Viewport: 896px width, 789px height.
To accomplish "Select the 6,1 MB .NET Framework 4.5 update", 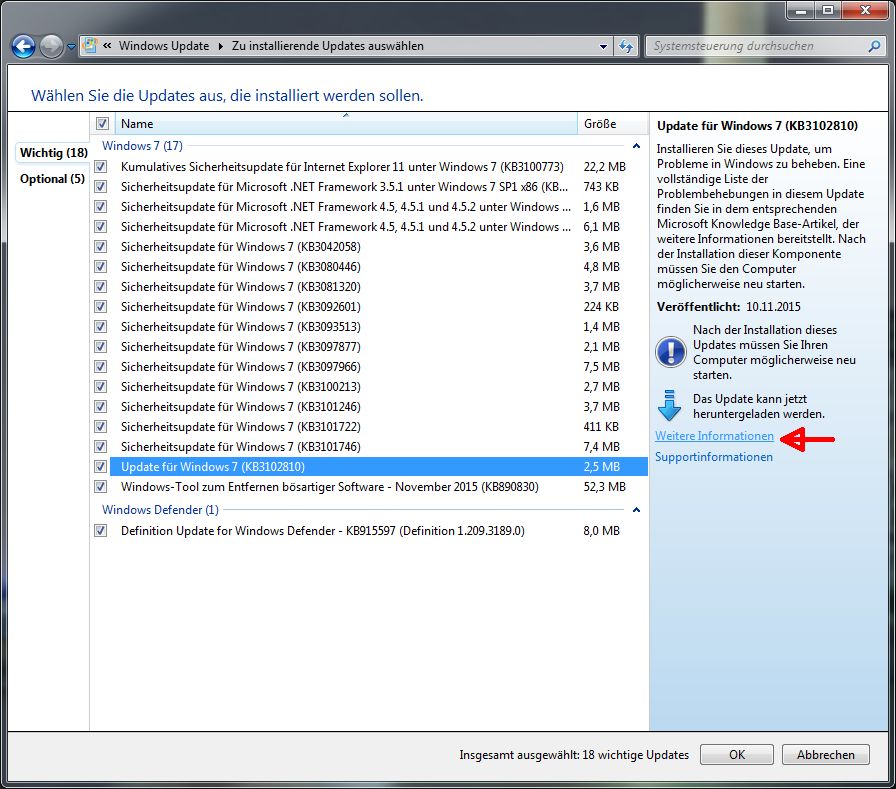I will 378,227.
